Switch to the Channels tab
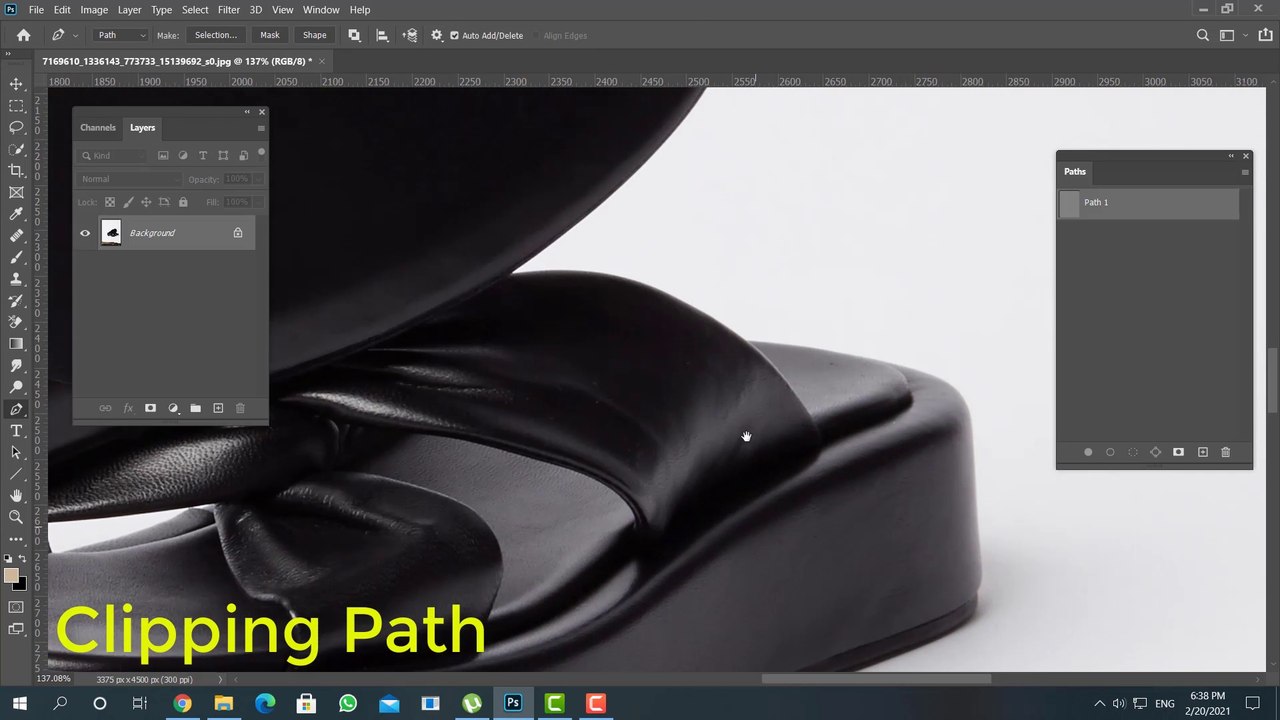1280x720 pixels. [98, 128]
